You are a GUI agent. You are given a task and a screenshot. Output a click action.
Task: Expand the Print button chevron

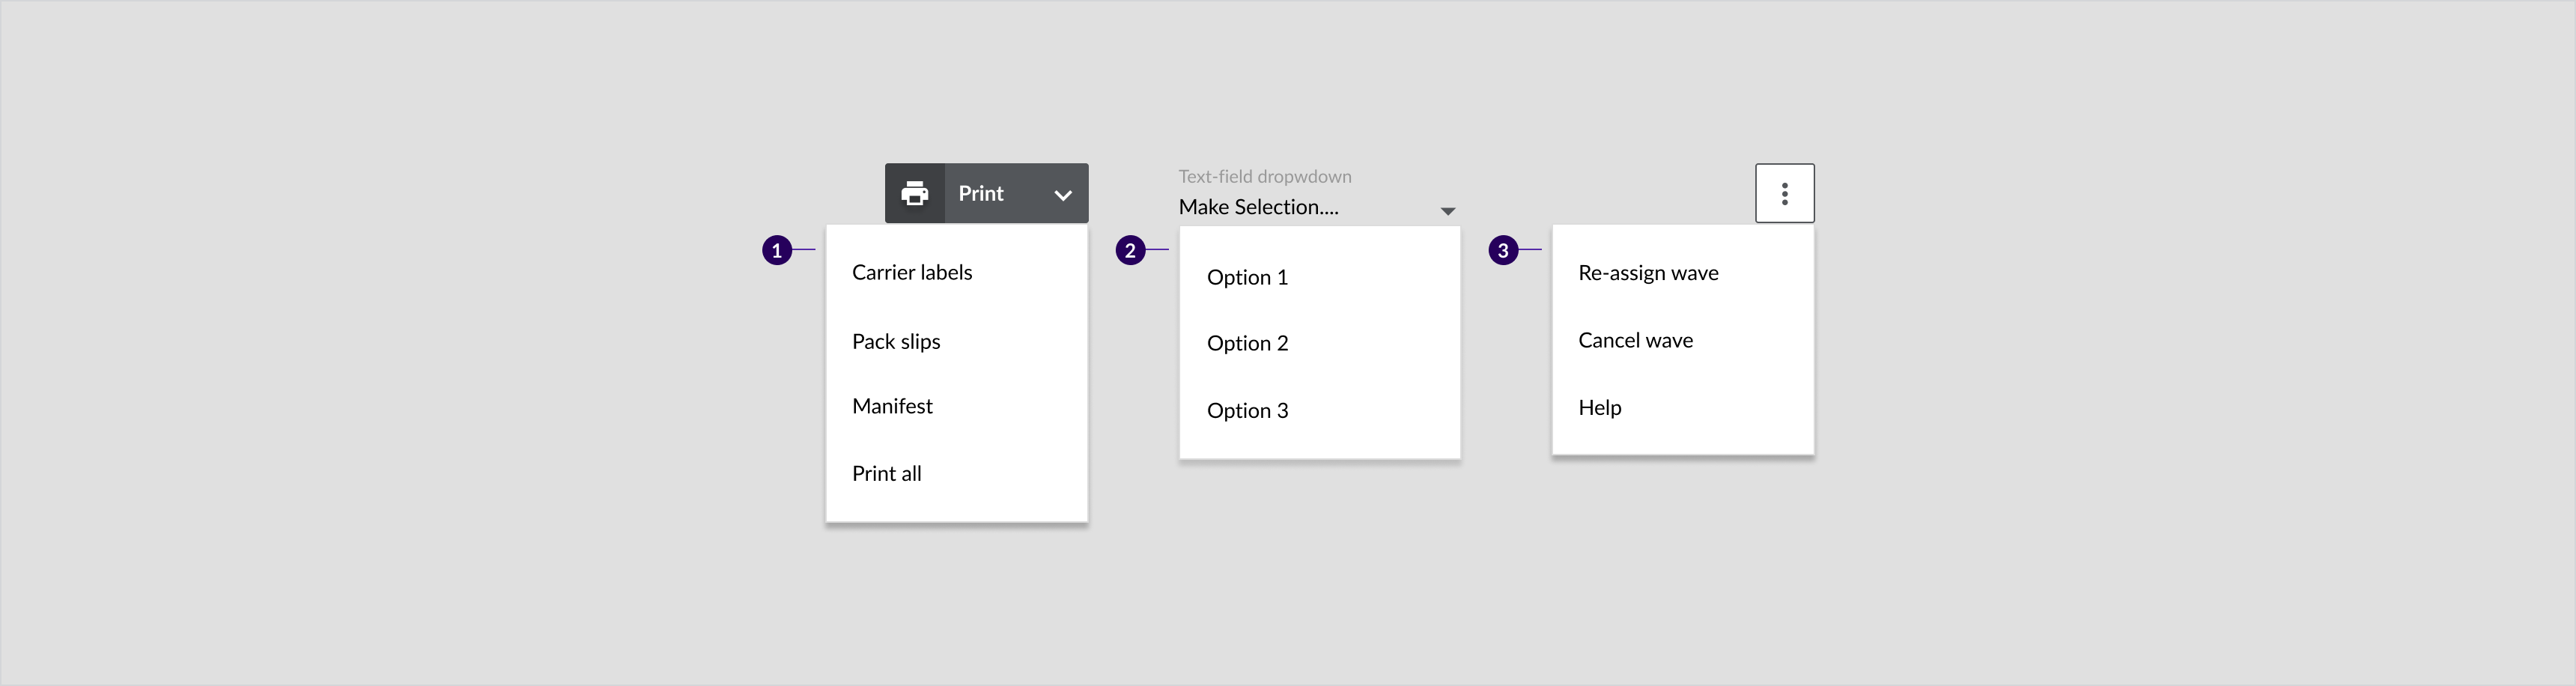[x=1063, y=195]
